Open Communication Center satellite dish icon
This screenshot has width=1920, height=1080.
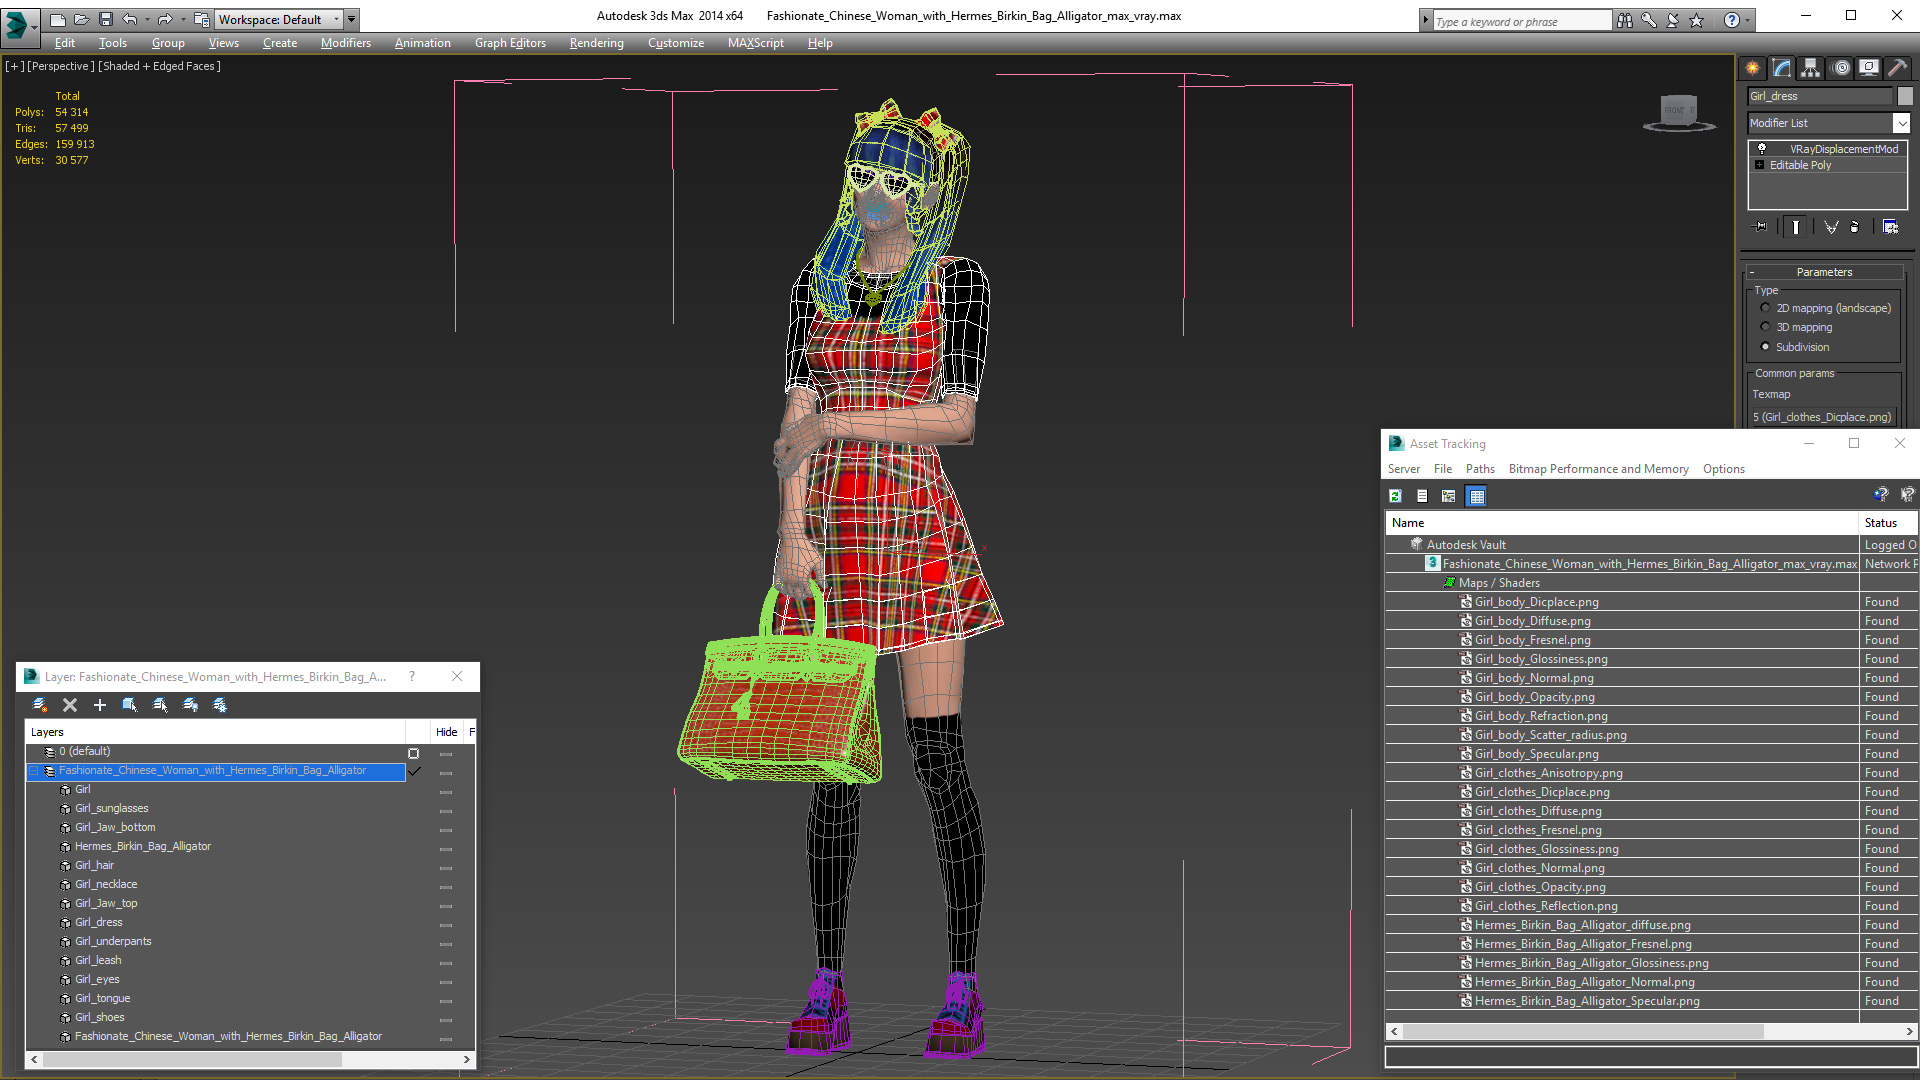1673,20
